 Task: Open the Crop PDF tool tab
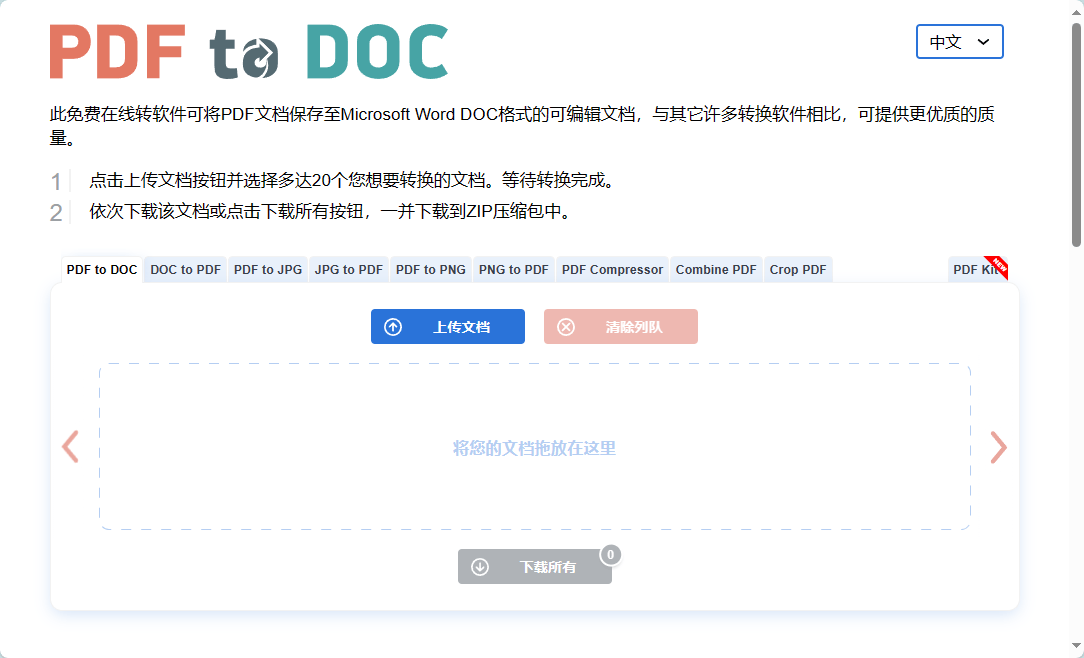797,269
